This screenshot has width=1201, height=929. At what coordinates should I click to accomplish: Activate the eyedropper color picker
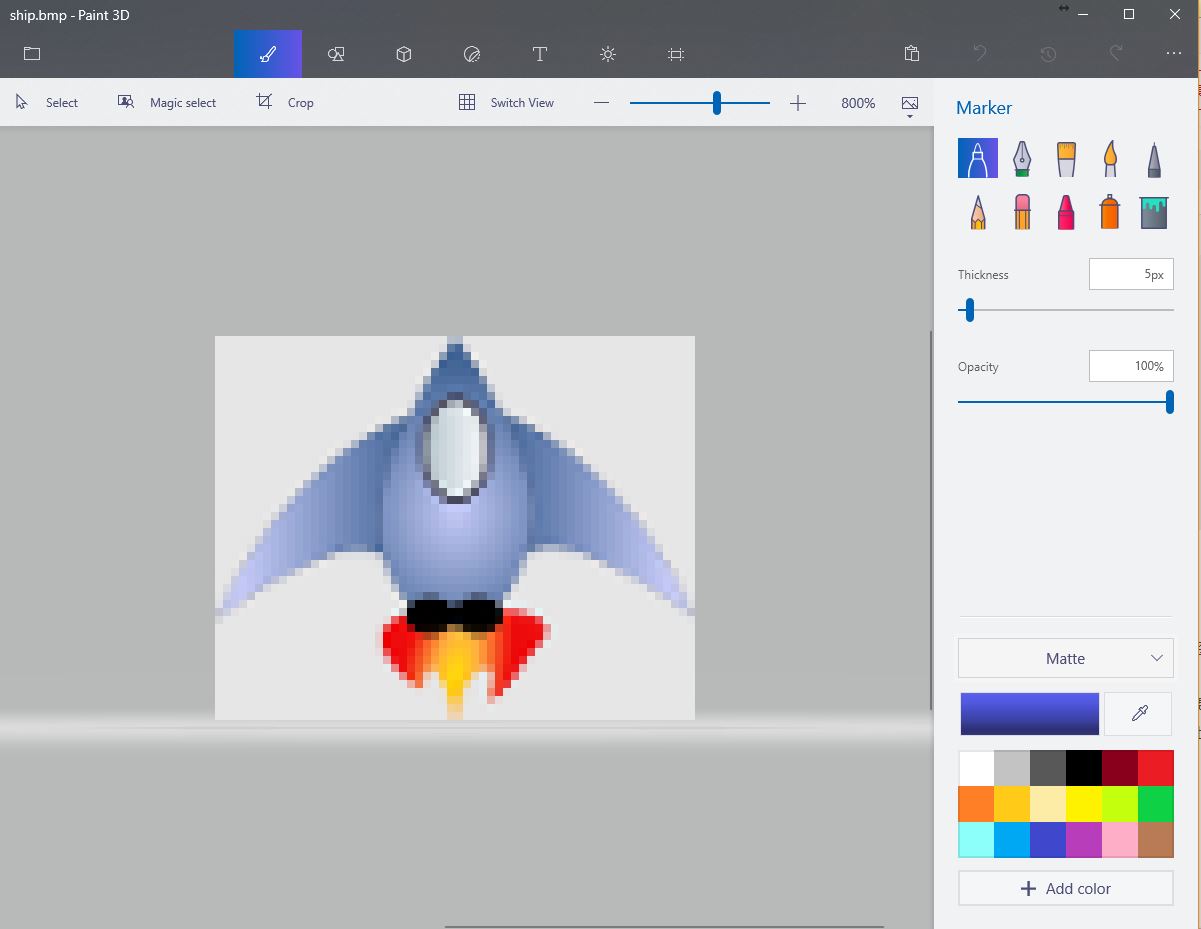click(1138, 713)
